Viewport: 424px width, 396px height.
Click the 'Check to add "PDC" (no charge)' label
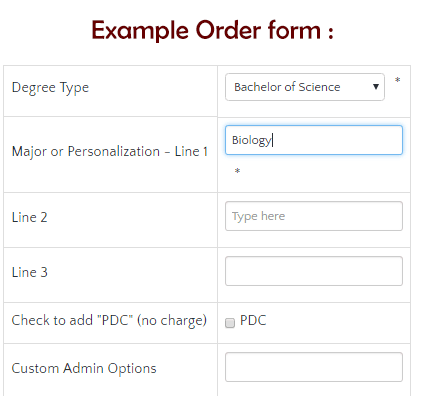[x=109, y=321]
